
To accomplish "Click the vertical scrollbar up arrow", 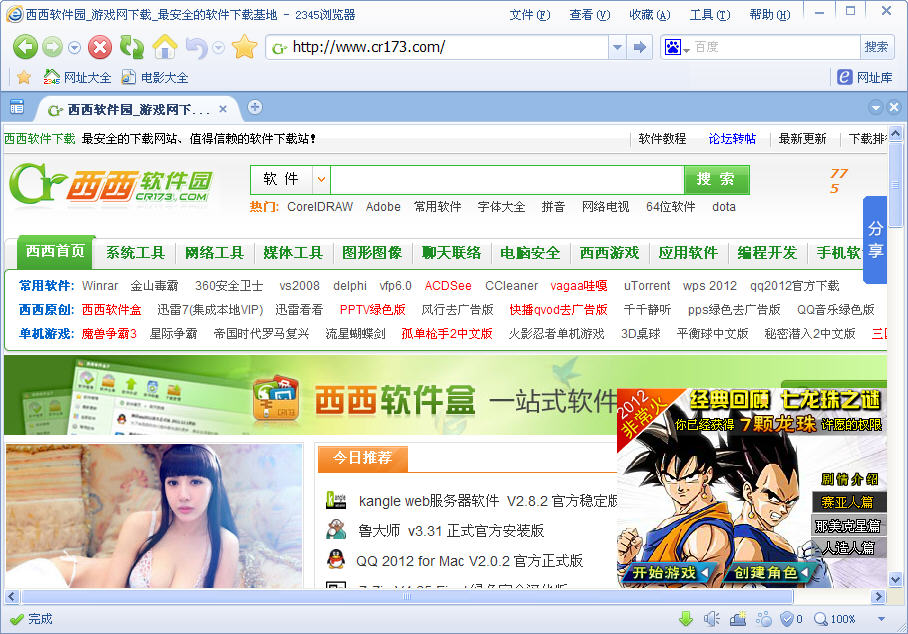I will pyautogui.click(x=895, y=134).
